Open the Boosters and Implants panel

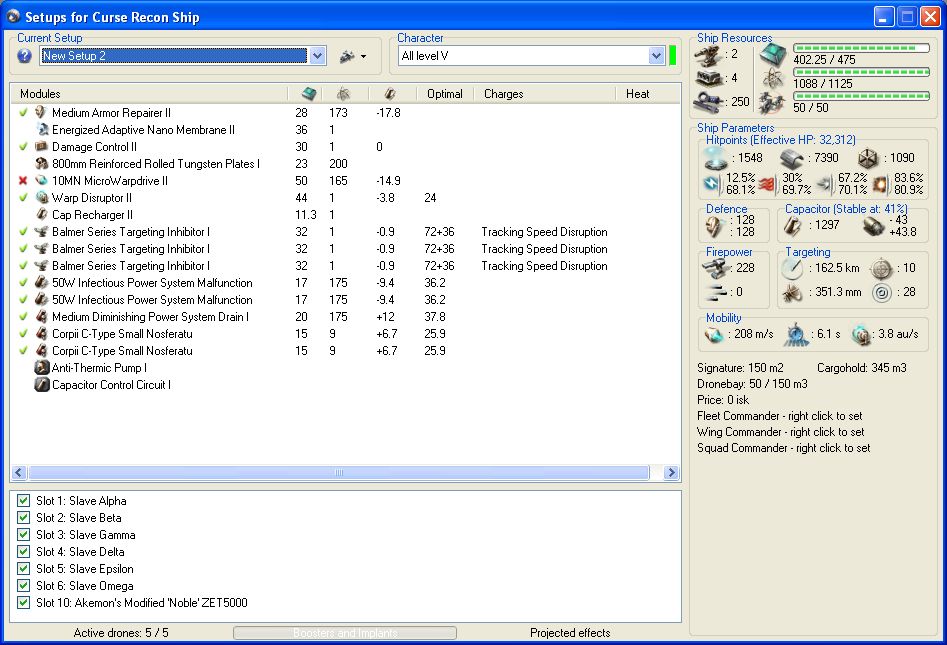tap(344, 633)
